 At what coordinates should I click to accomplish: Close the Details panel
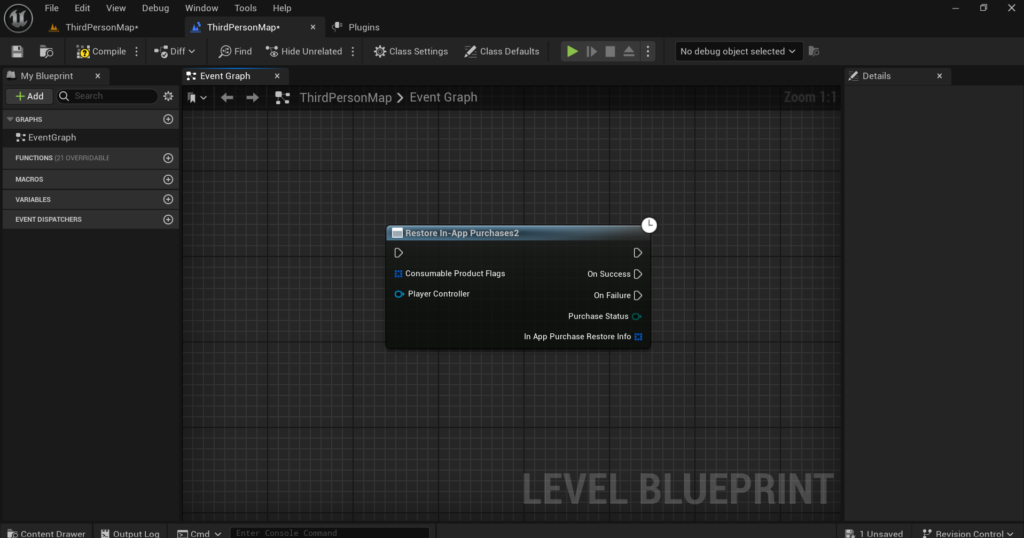point(940,76)
